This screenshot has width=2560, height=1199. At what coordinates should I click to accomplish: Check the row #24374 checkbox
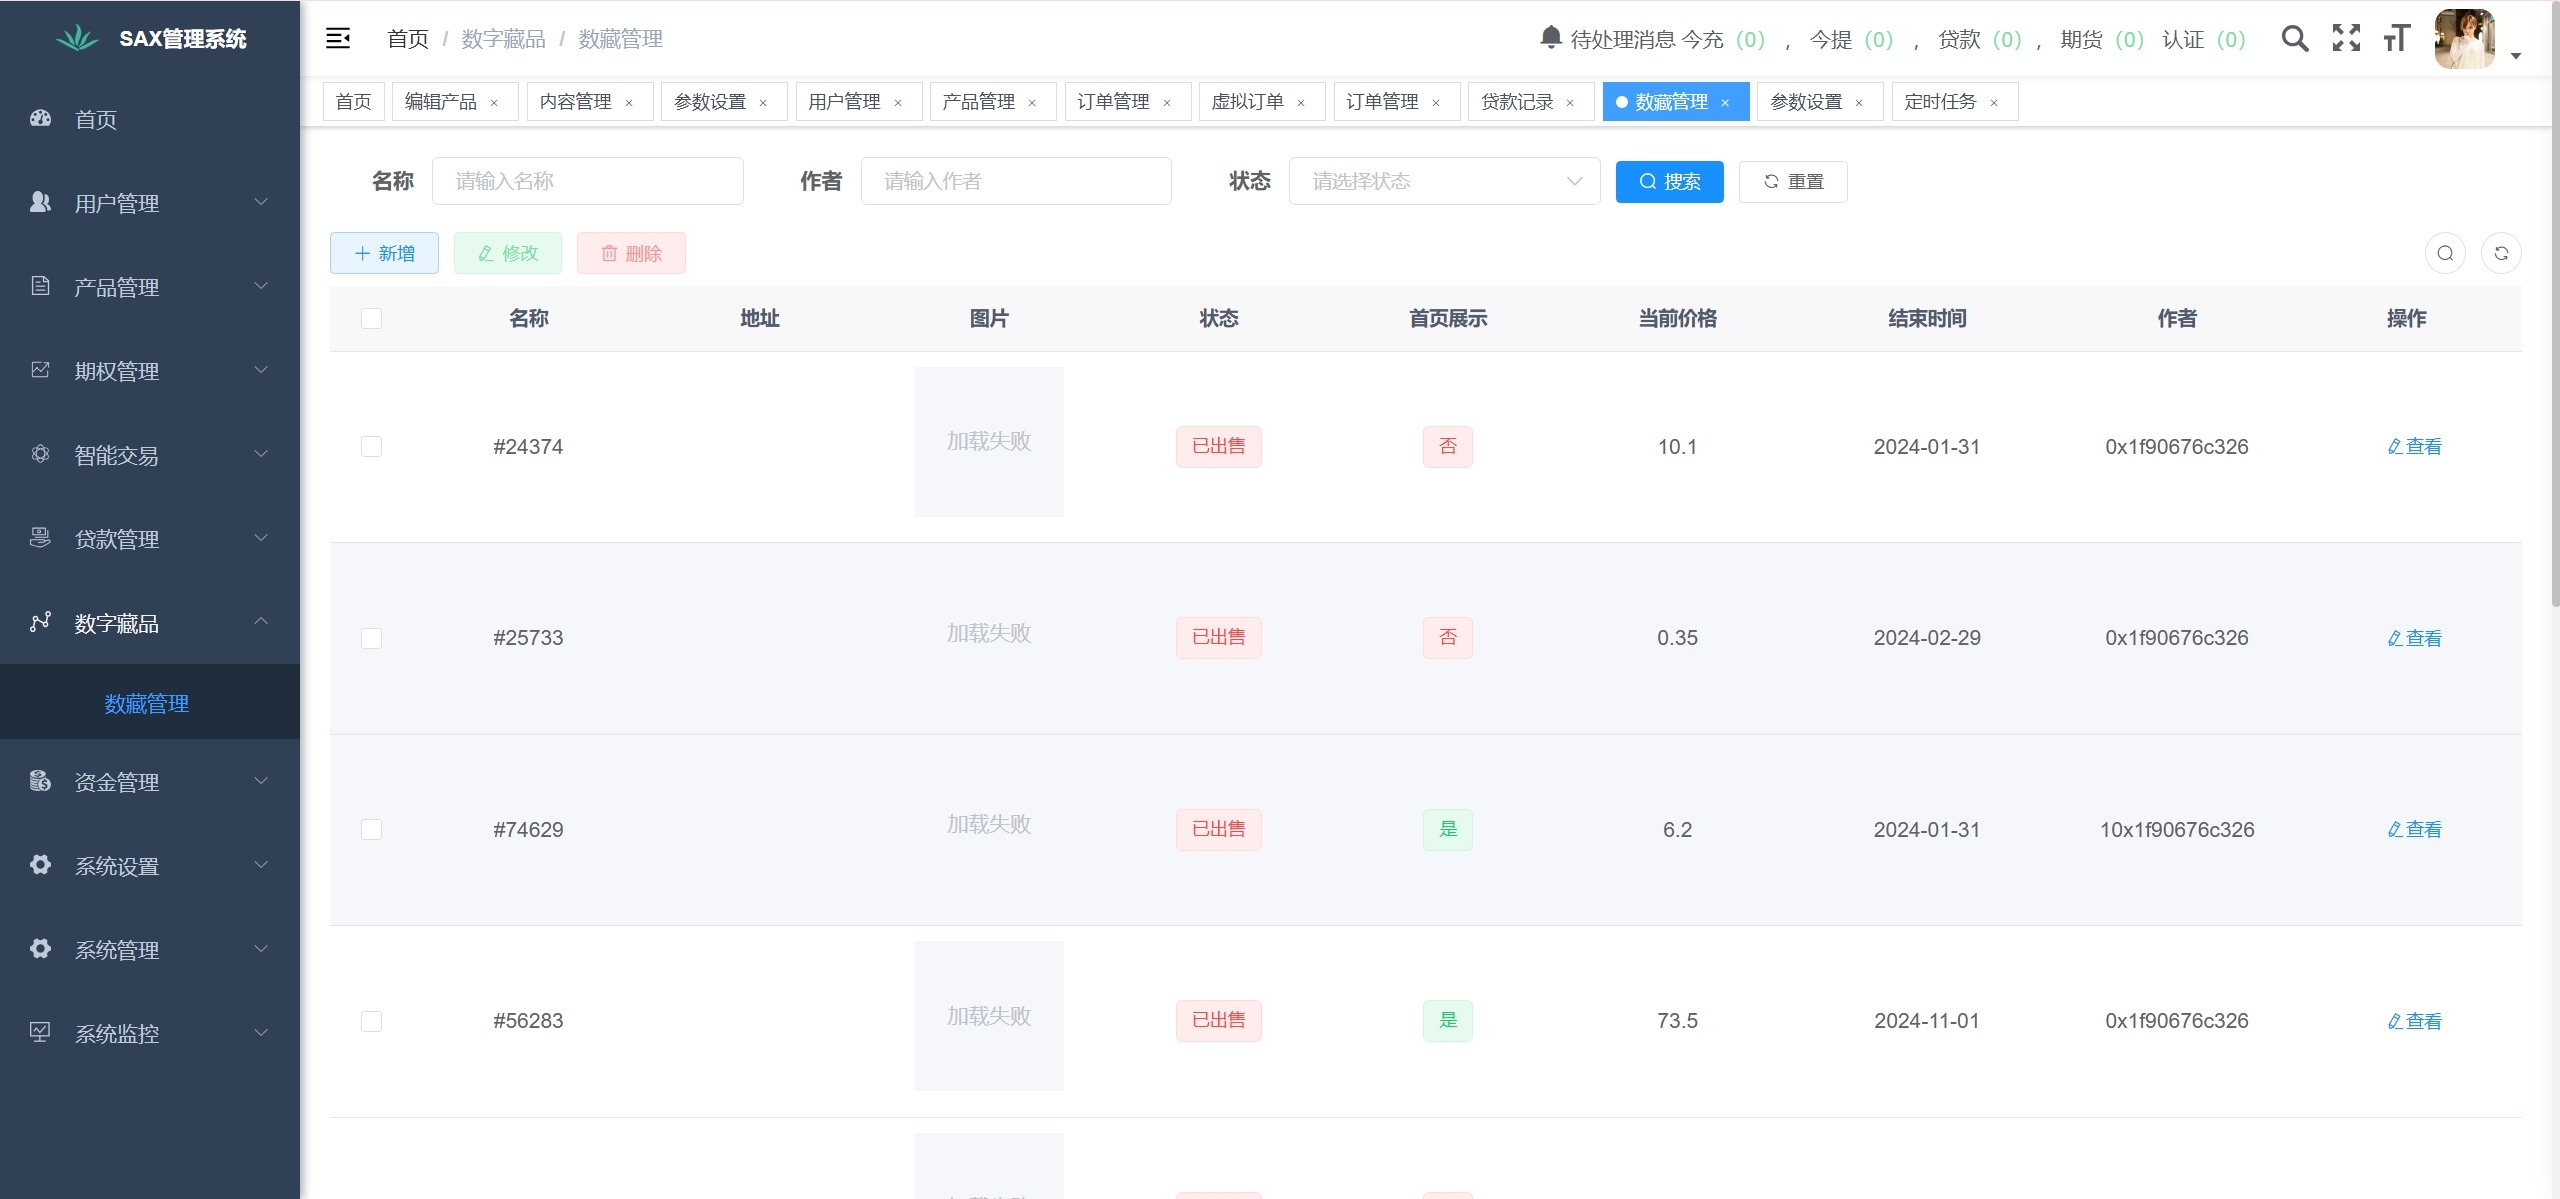pos(371,446)
